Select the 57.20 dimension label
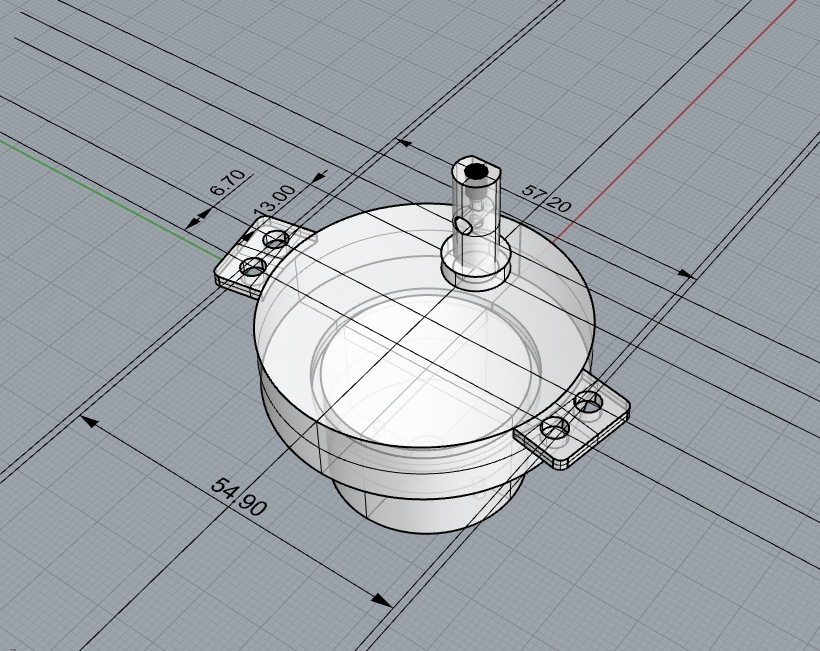 [546, 199]
